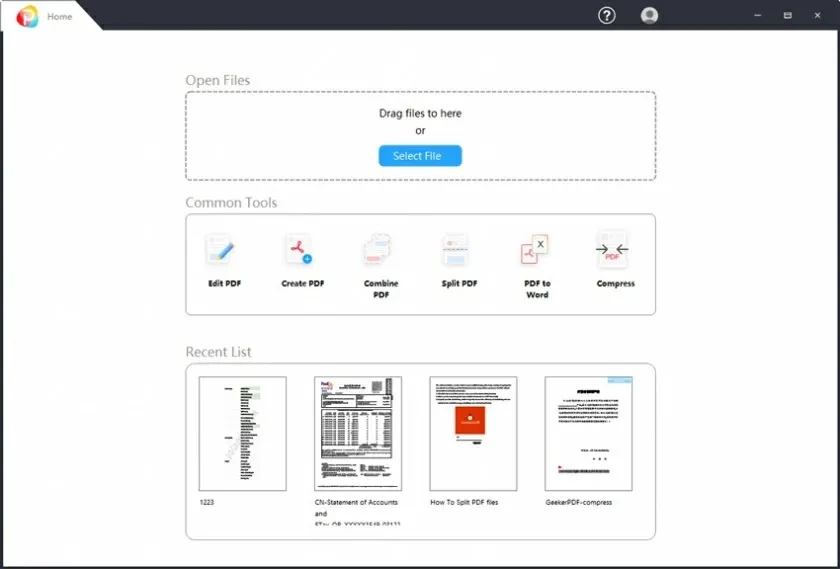Click the 'How To Split PDF files' file name

pos(464,502)
